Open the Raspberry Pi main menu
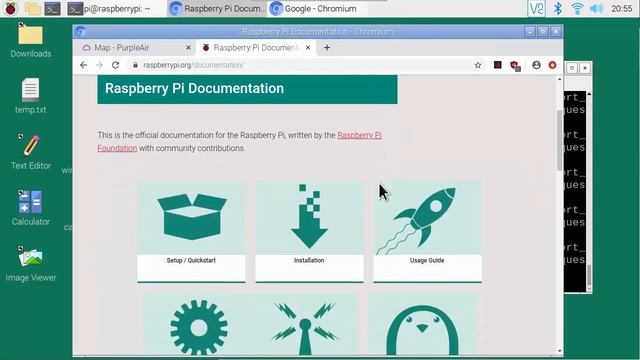This screenshot has height=360, width=640. (11, 8)
